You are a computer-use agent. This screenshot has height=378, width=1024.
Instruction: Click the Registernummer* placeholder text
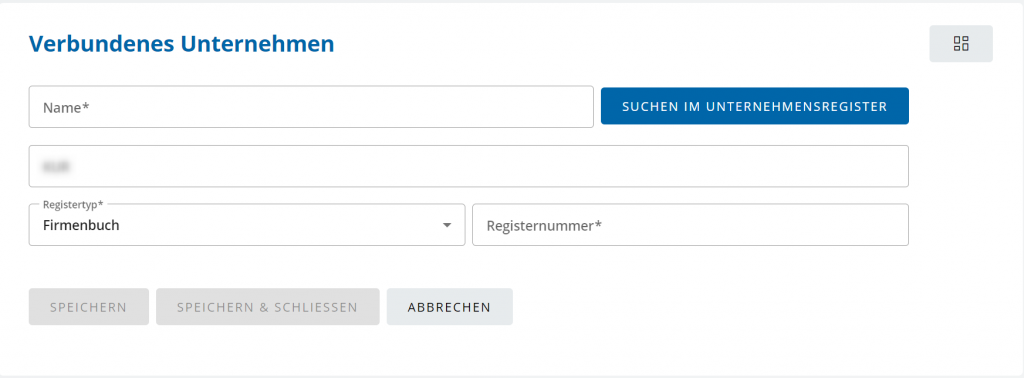coord(544,226)
